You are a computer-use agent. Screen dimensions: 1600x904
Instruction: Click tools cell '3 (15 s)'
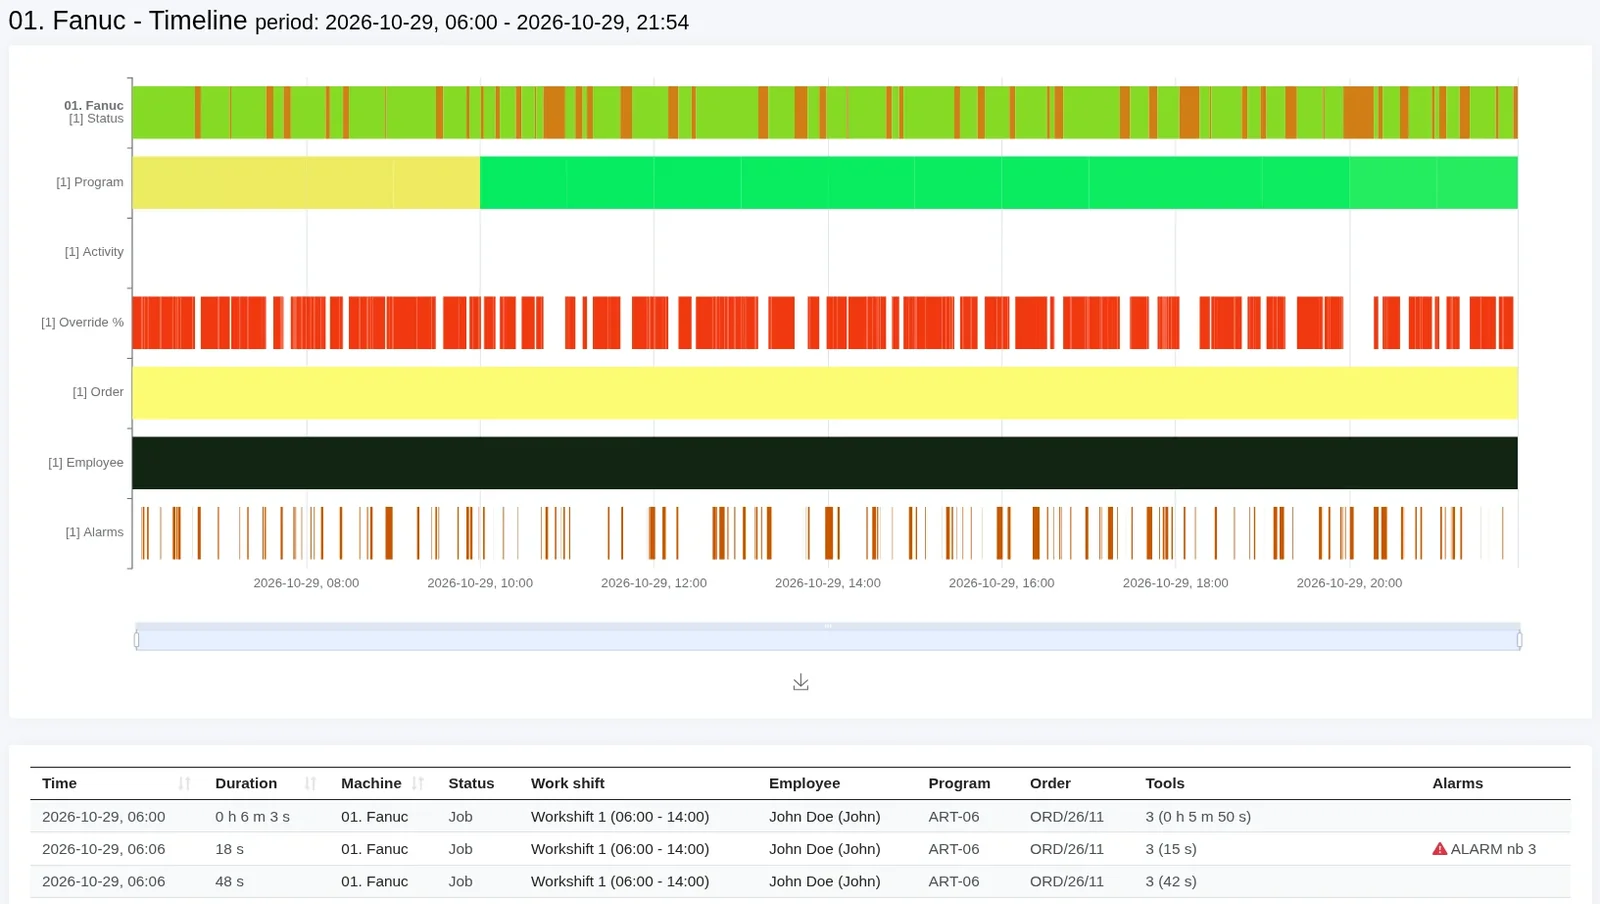pos(1171,849)
